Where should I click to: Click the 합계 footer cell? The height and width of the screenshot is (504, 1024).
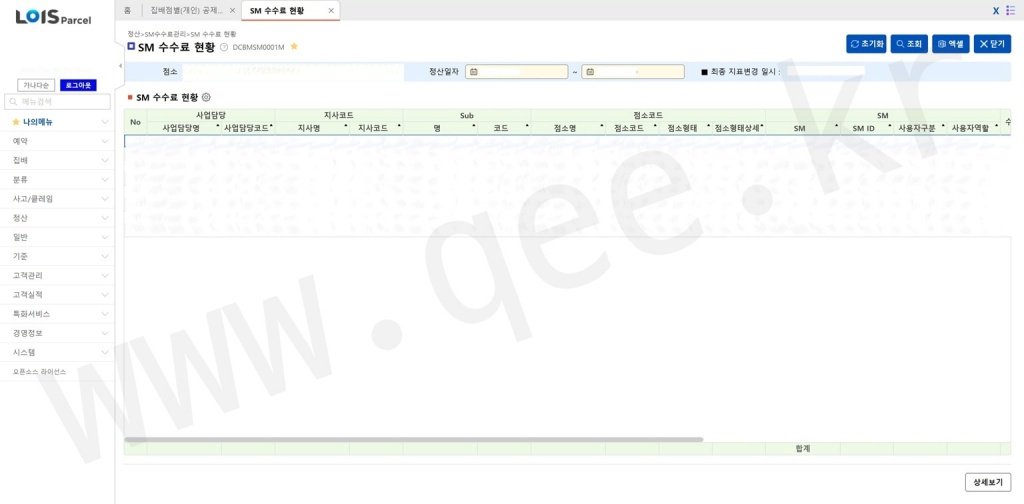[803, 449]
